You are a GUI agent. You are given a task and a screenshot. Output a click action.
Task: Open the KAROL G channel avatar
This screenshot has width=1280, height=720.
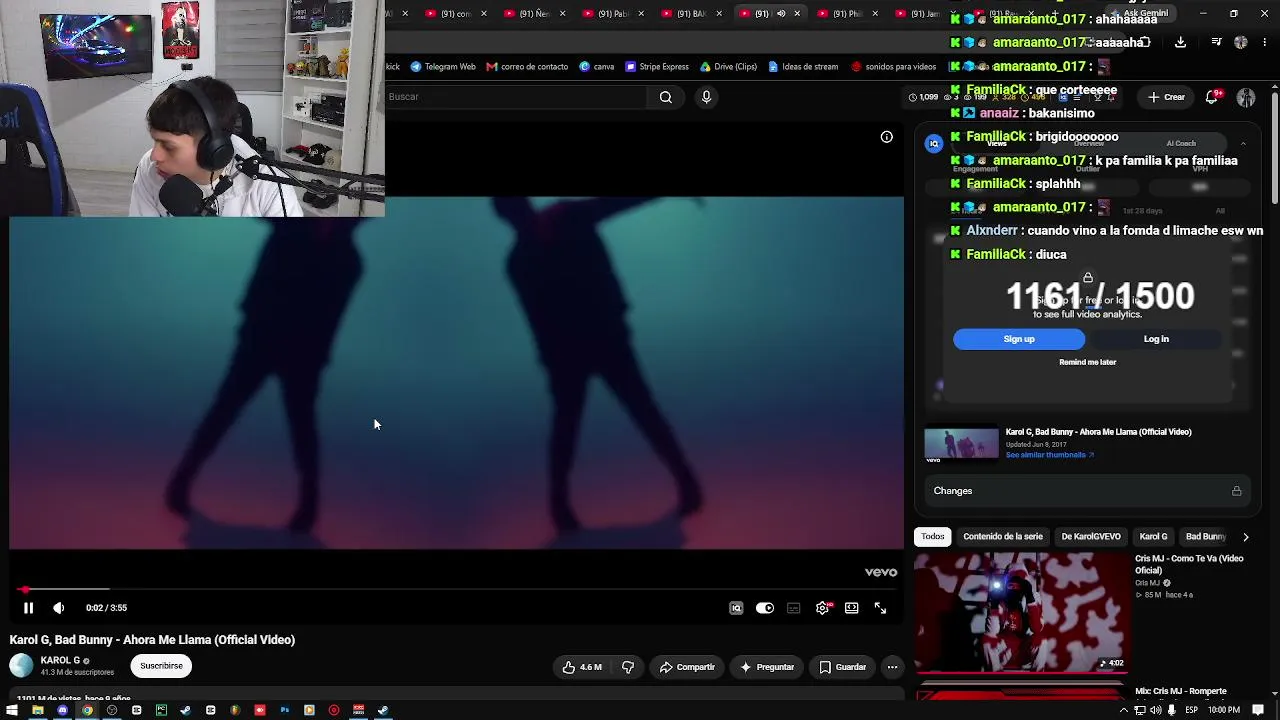pos(21,666)
